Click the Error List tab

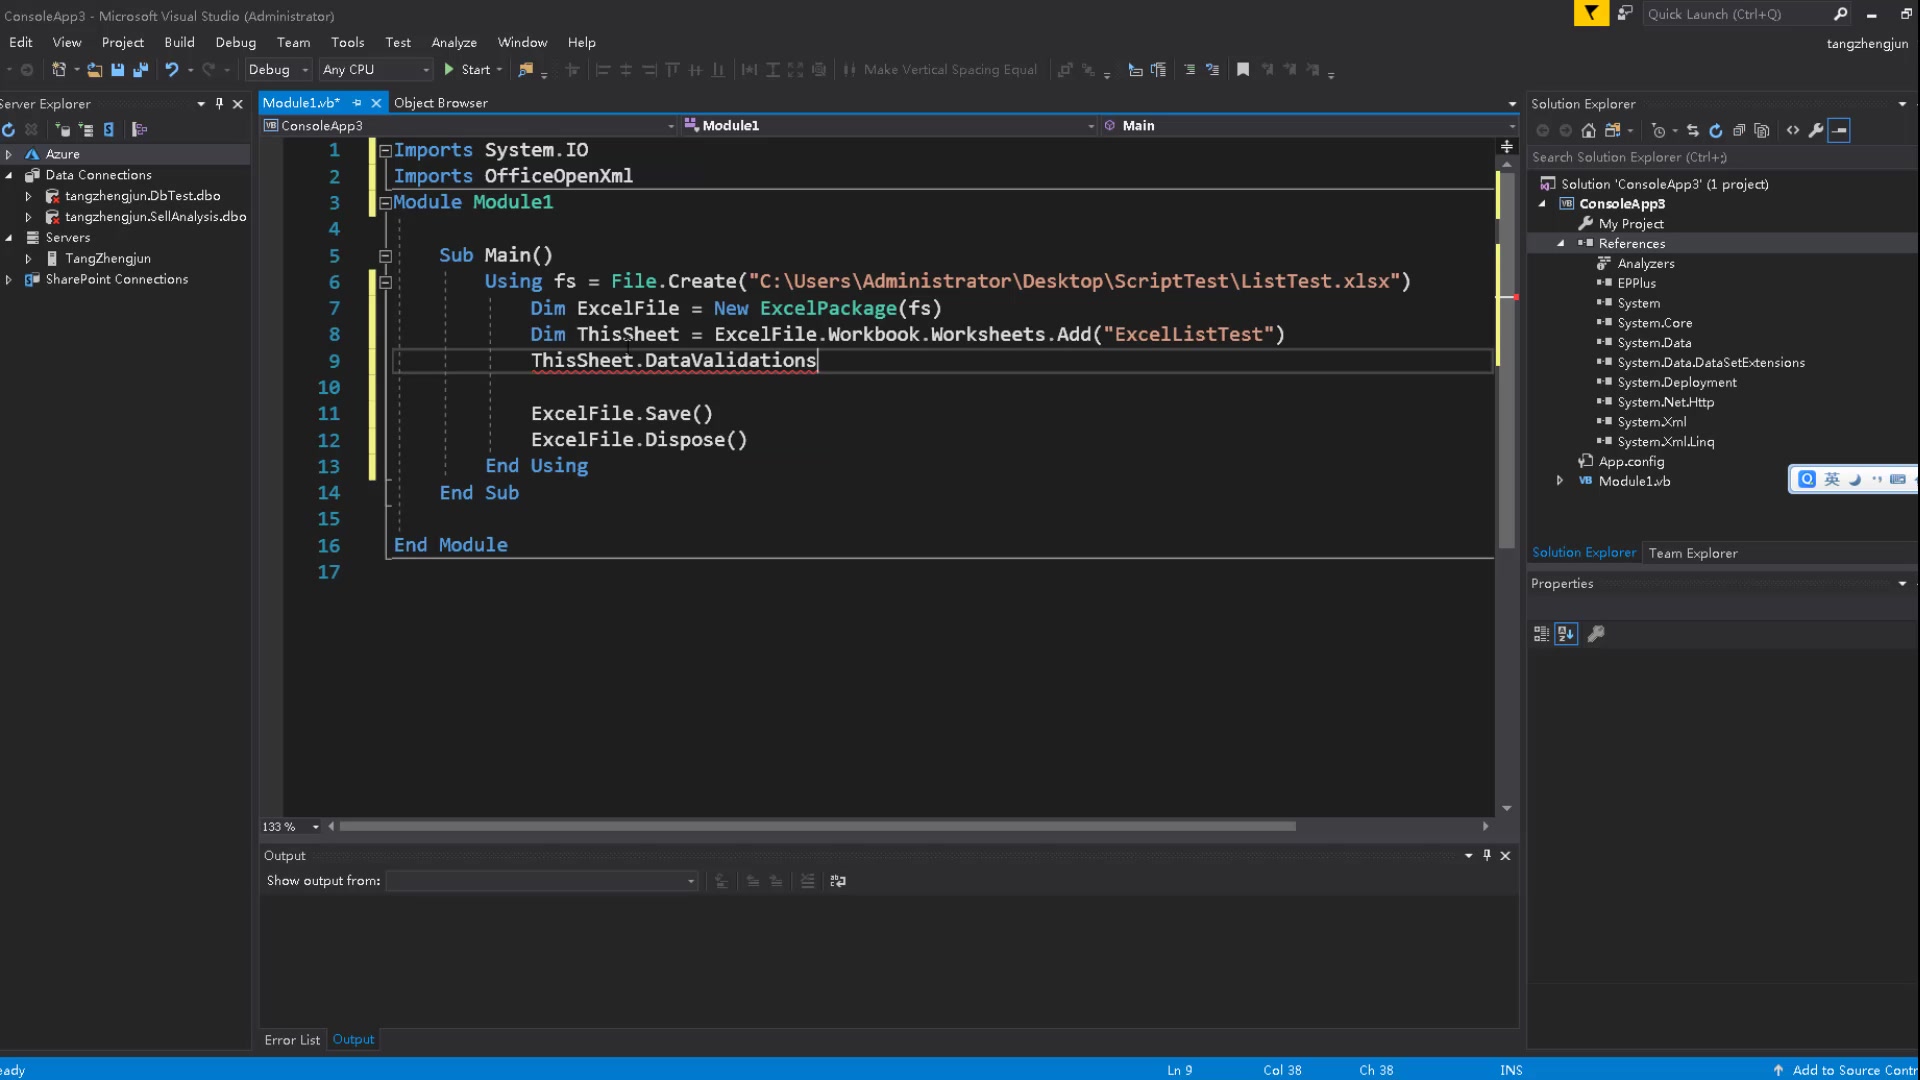pos(291,1039)
